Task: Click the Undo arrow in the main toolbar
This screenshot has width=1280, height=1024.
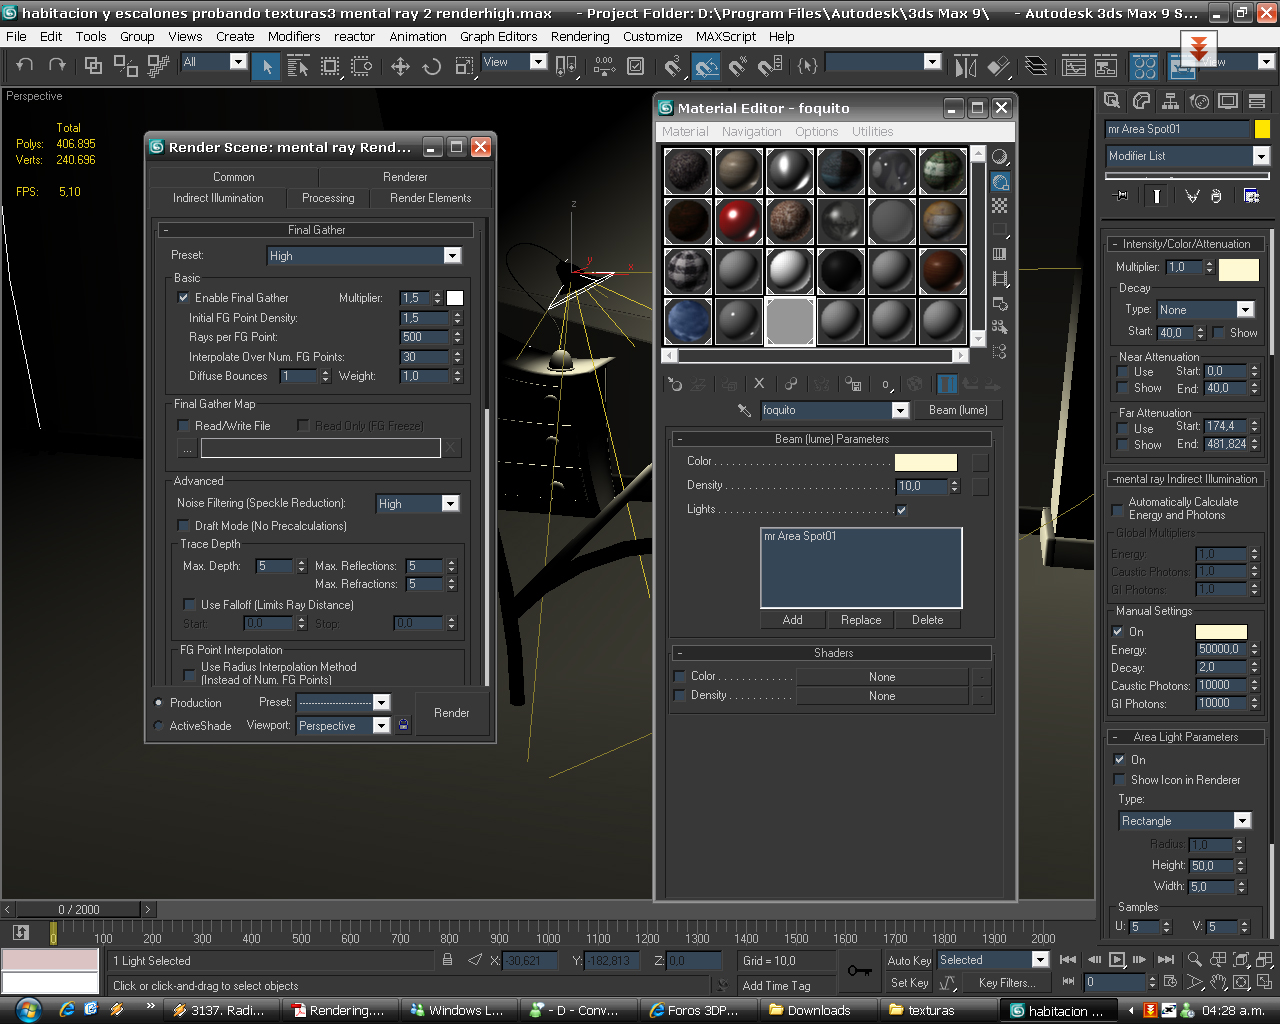Action: (25, 65)
